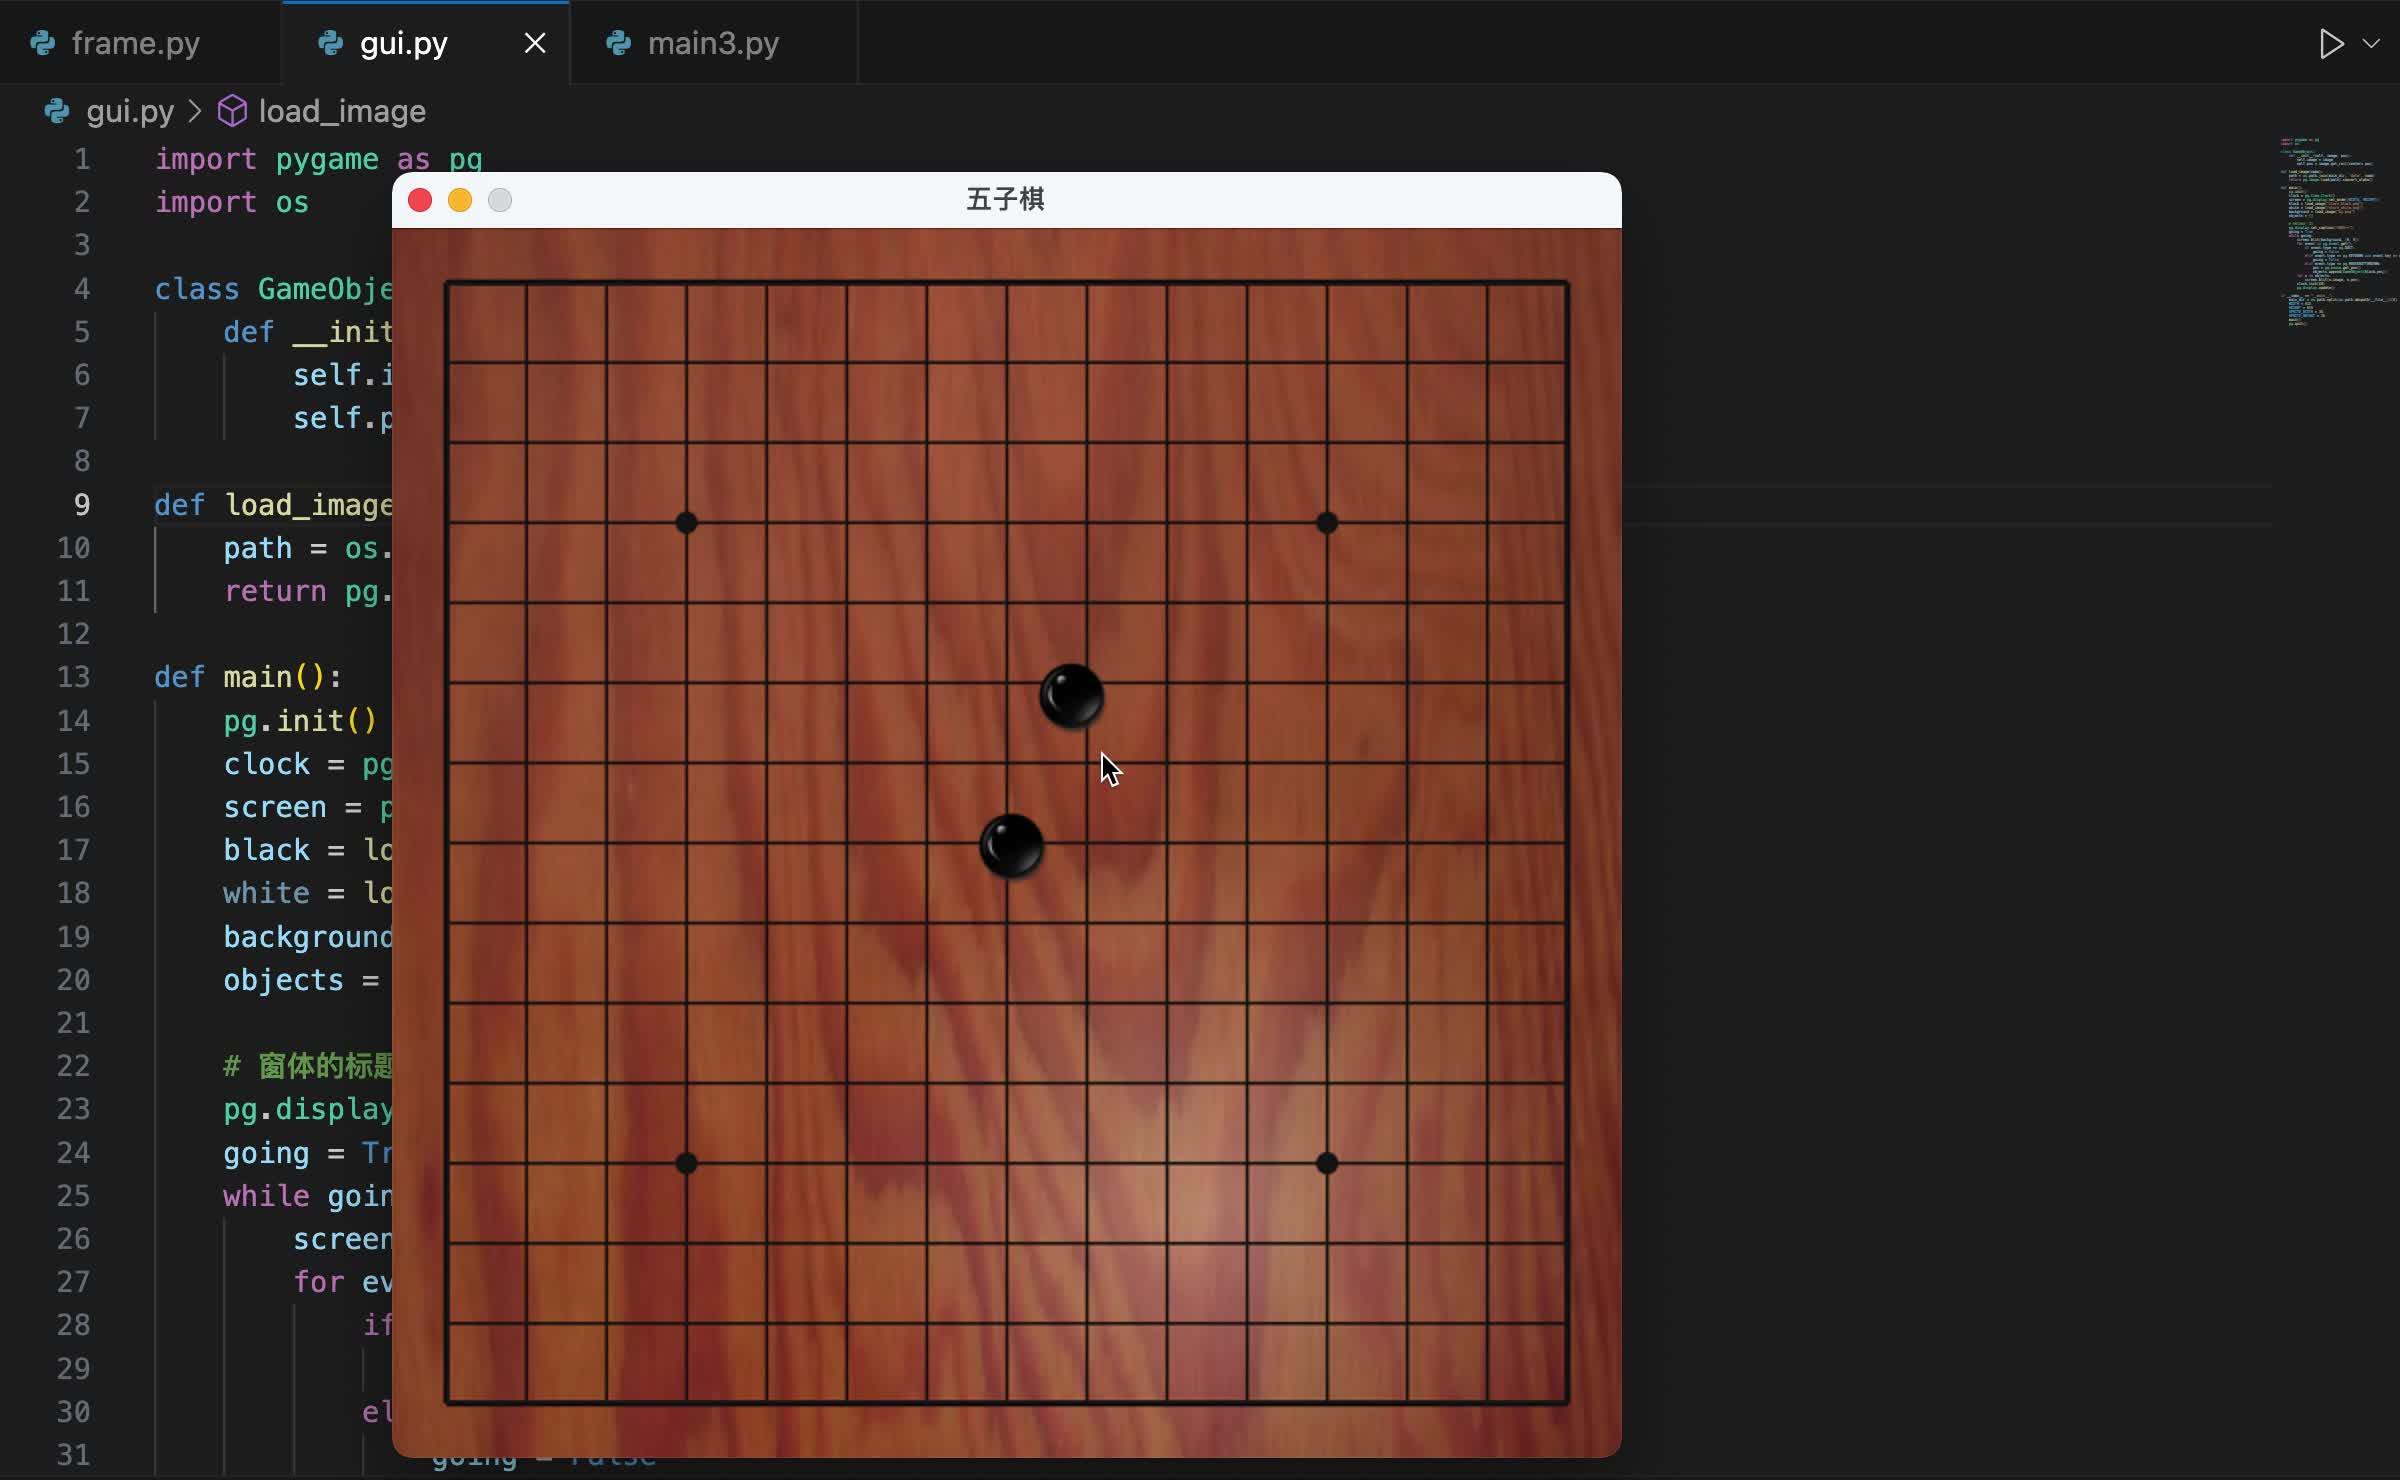This screenshot has height=1480, width=2400.
Task: Expand the run options dropdown arrow
Action: [2371, 44]
